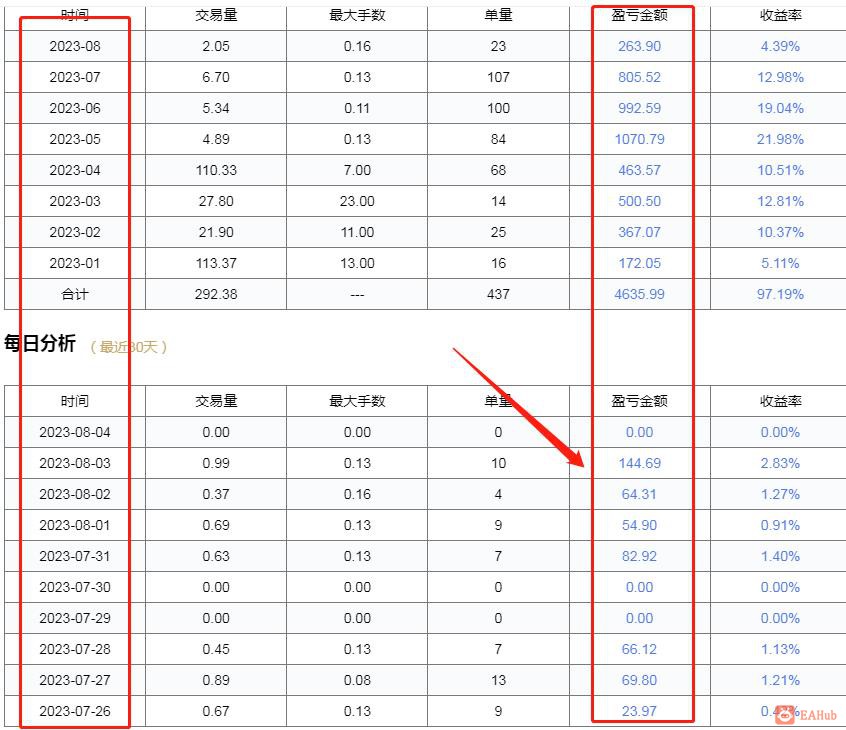Open the 992.59 profit link for 2023-06
The height and width of the screenshot is (730, 846).
click(x=638, y=108)
